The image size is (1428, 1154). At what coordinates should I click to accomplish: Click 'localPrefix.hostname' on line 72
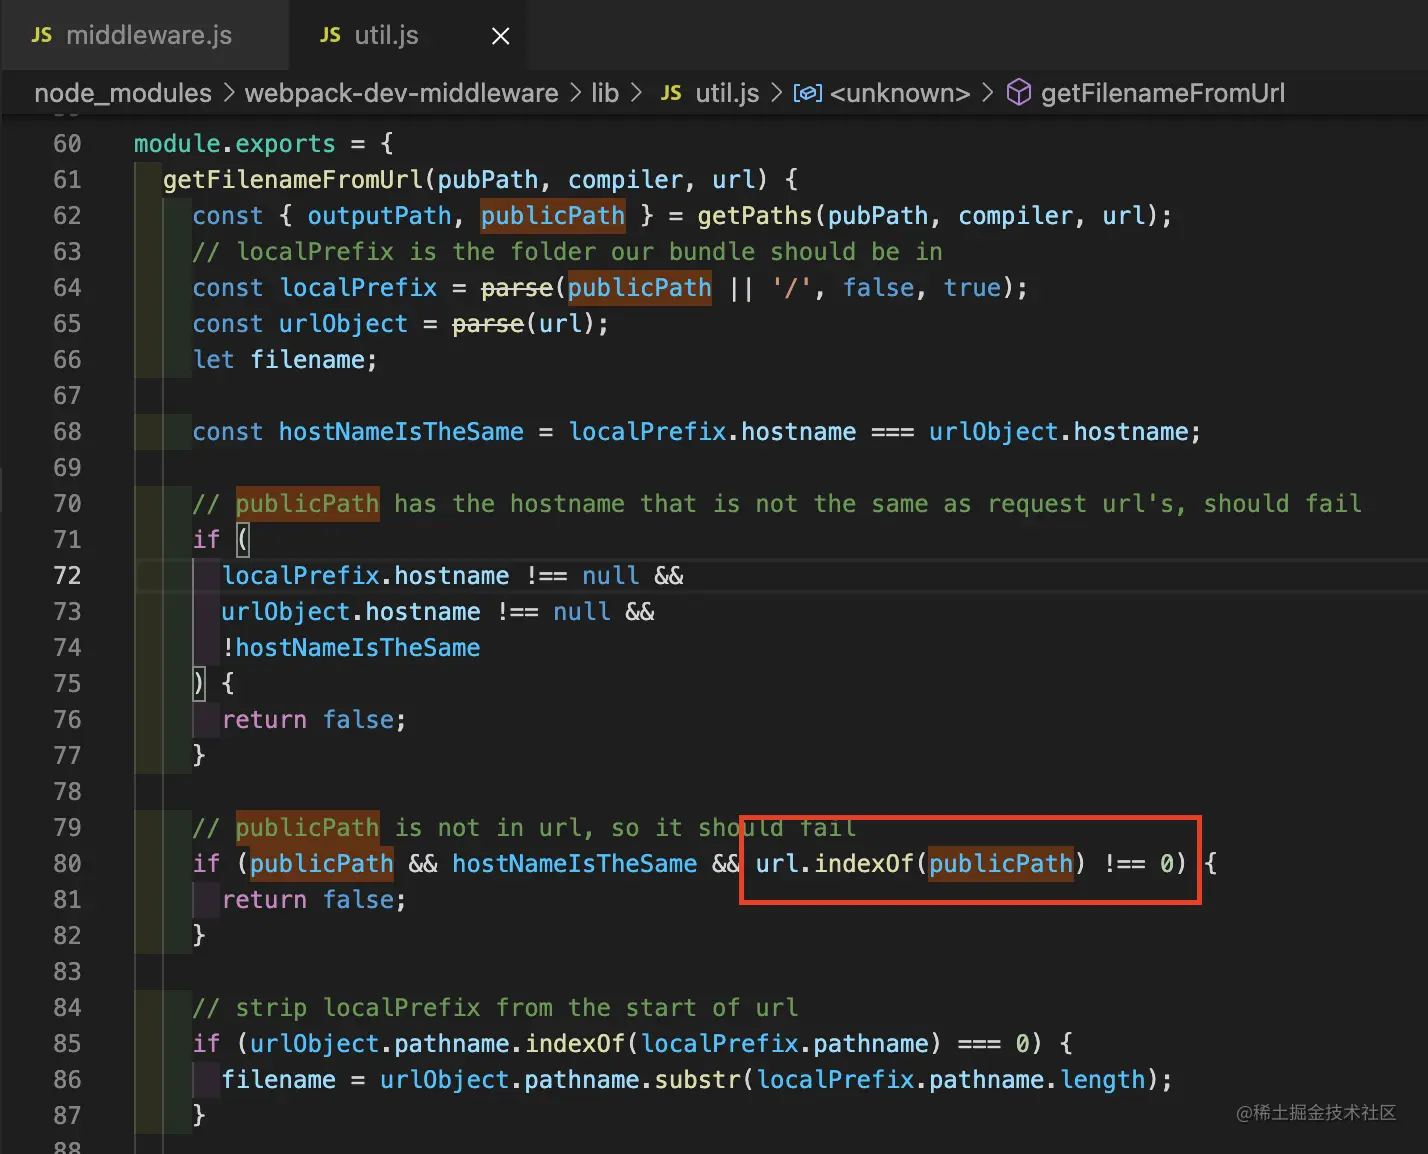(x=365, y=576)
